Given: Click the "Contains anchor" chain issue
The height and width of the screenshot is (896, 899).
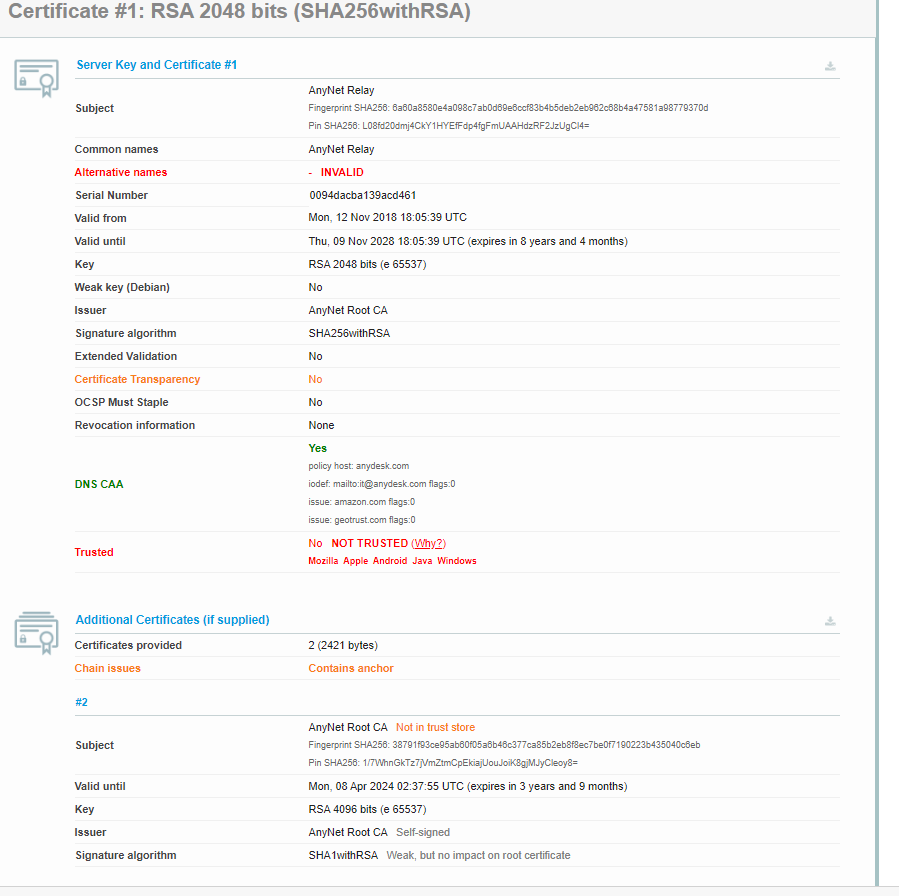Looking at the screenshot, I should (x=351, y=668).
